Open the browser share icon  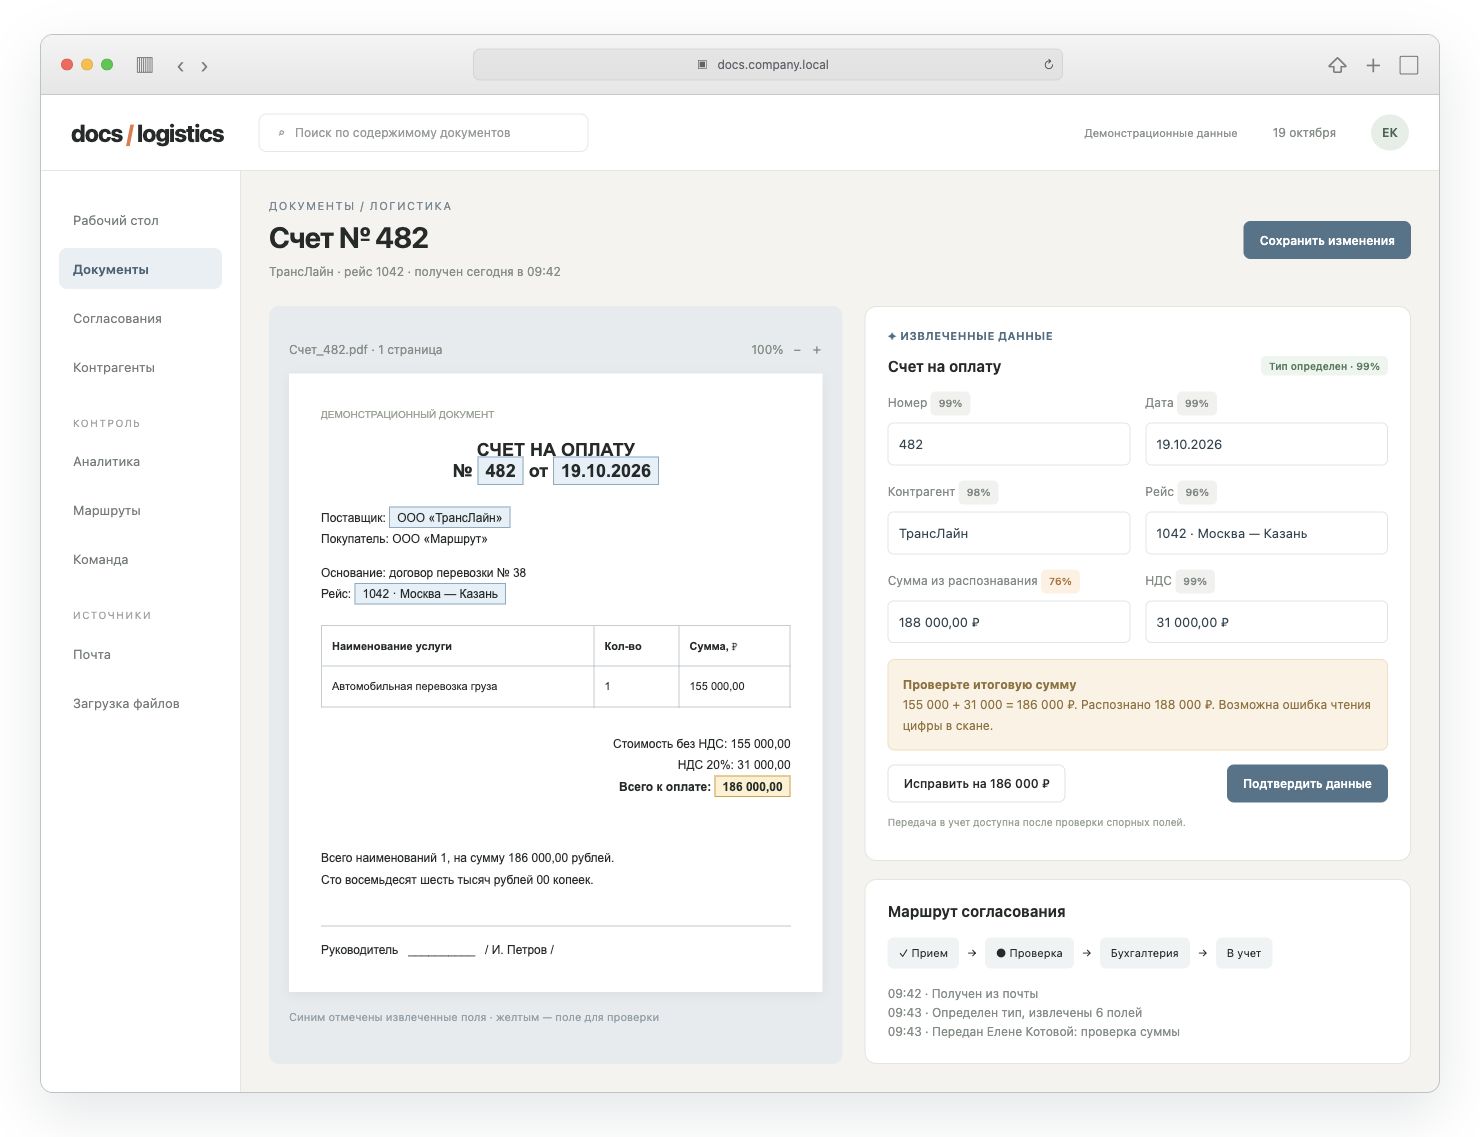point(1337,65)
